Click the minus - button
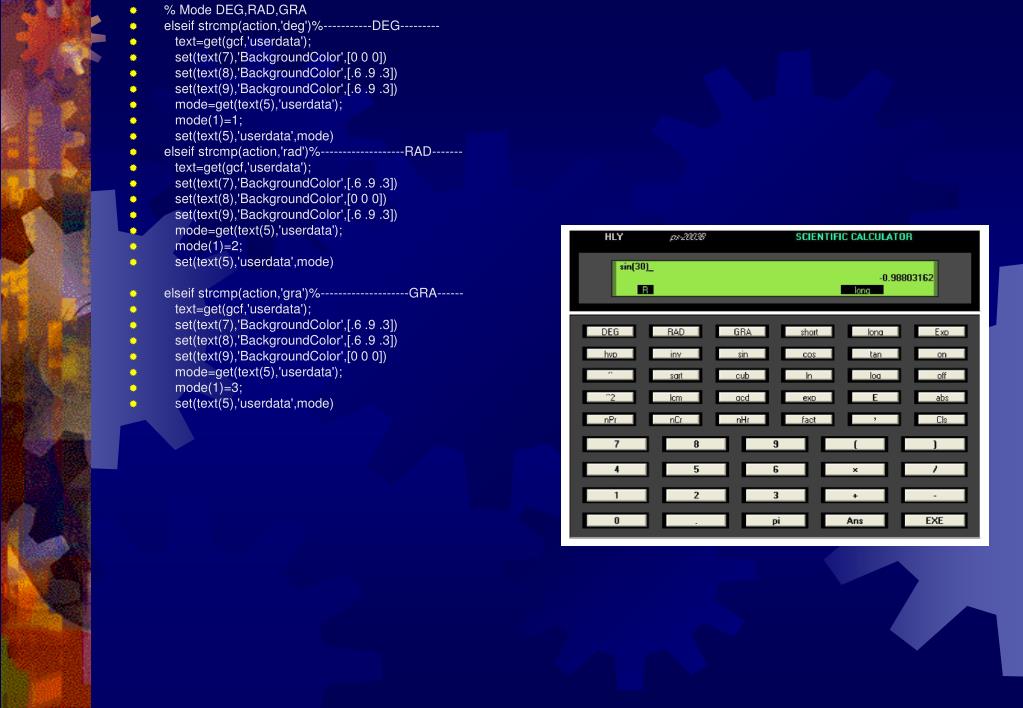The height and width of the screenshot is (708, 1023). pos(934,495)
